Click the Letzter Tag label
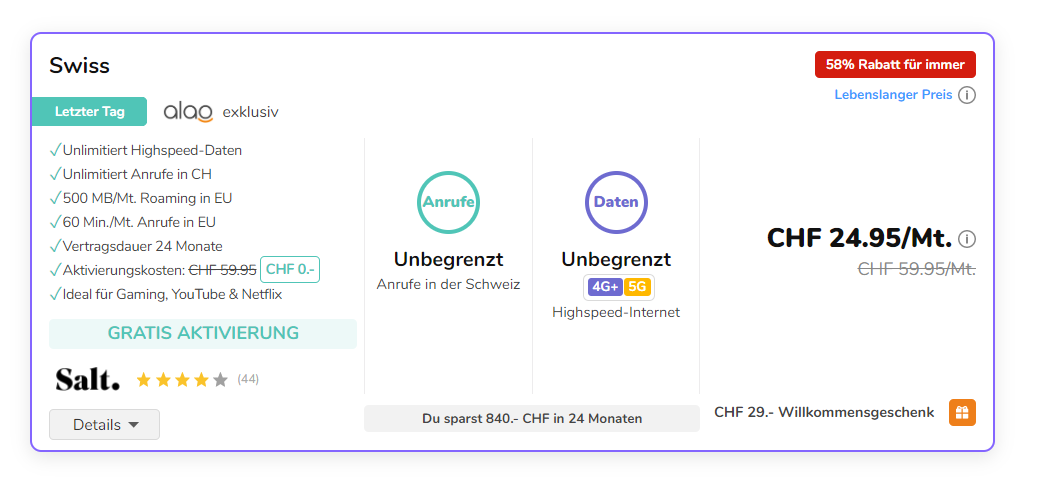Screen dimensions: 1038x482 (x=89, y=111)
